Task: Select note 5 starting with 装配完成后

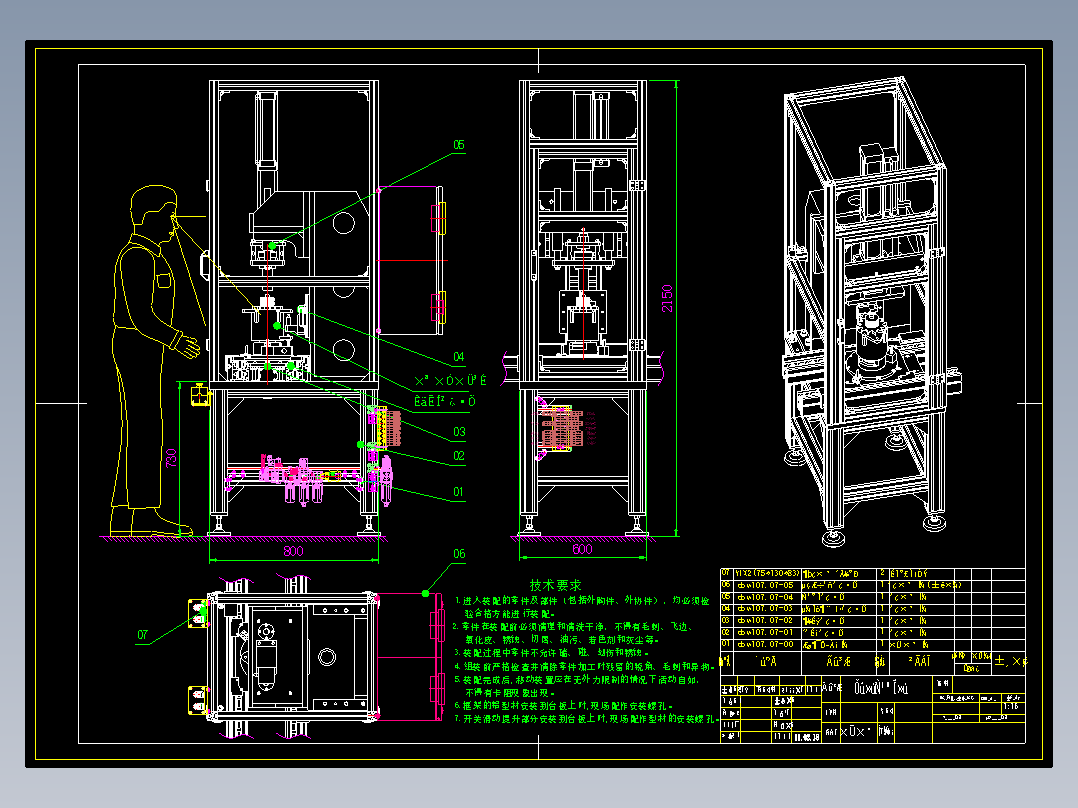Action: pos(578,686)
